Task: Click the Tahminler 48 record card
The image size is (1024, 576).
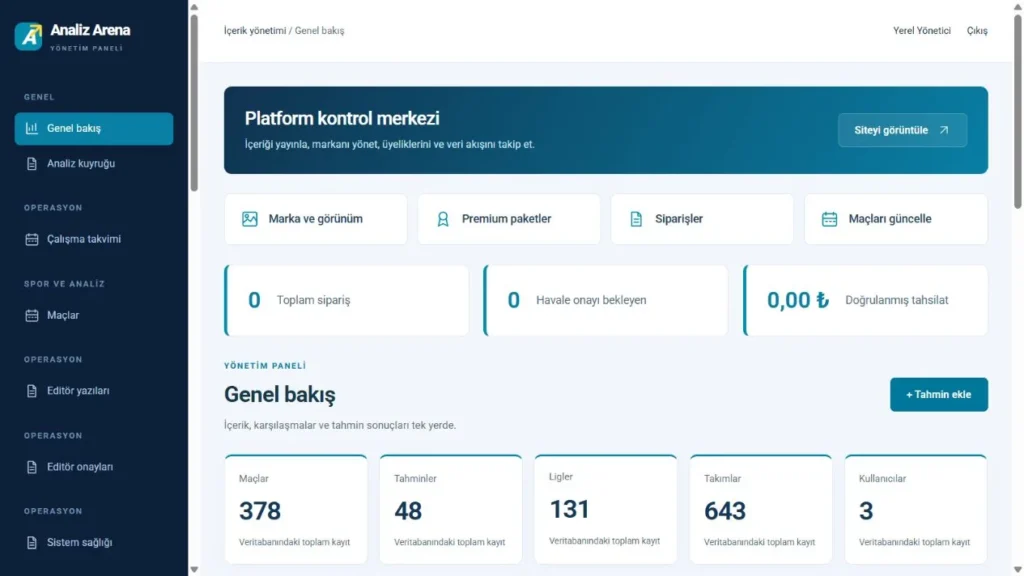Action: (451, 509)
